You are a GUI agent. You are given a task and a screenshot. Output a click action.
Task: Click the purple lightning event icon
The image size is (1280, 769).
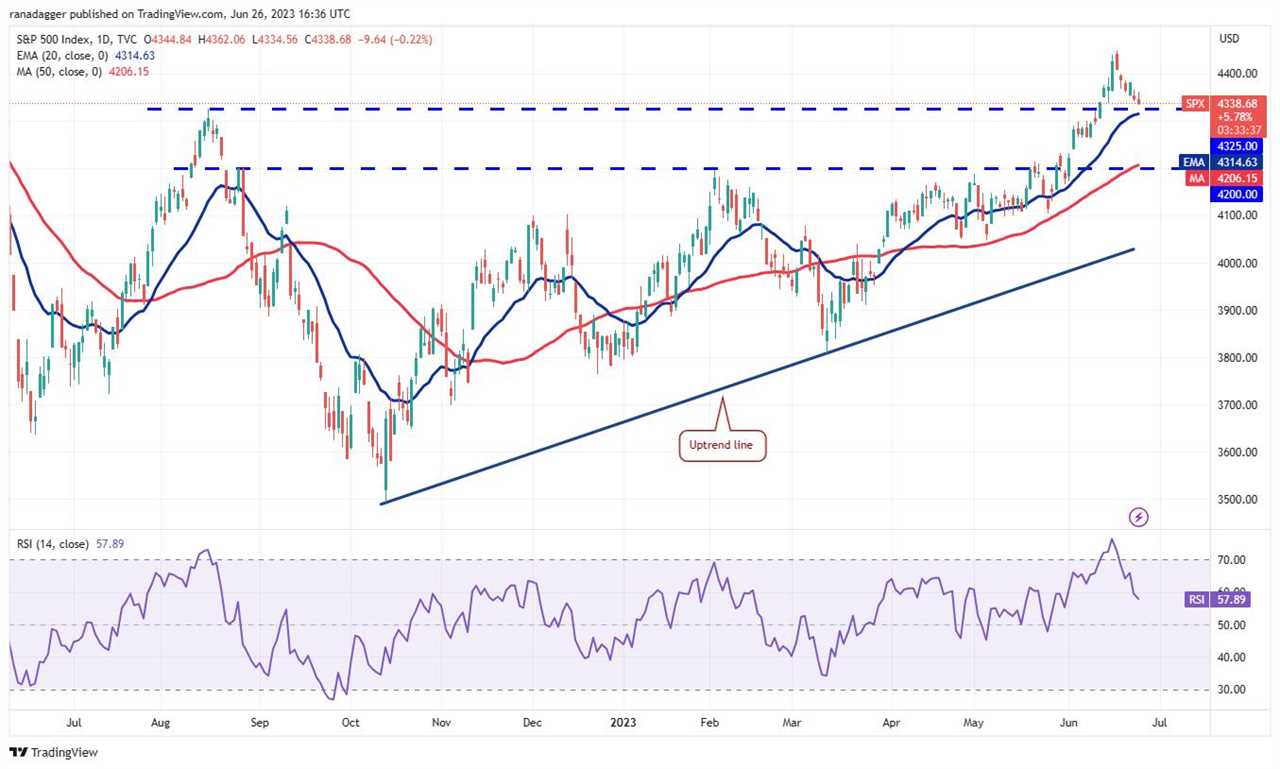coord(1138,517)
